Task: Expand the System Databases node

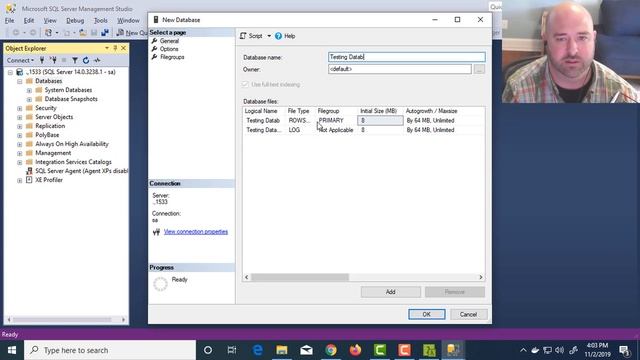Action: click(x=29, y=90)
